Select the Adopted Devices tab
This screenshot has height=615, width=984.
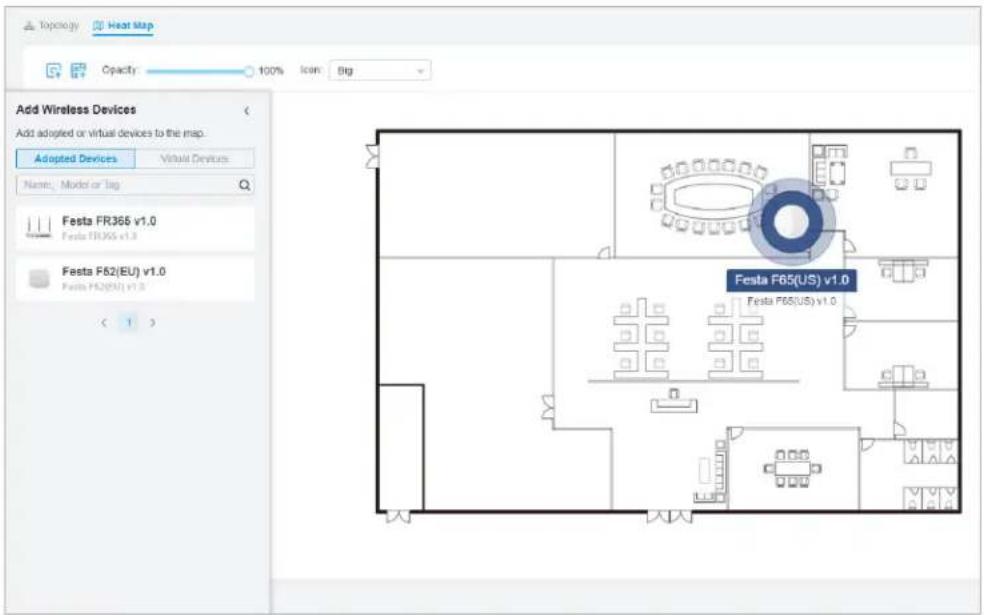pos(75,159)
